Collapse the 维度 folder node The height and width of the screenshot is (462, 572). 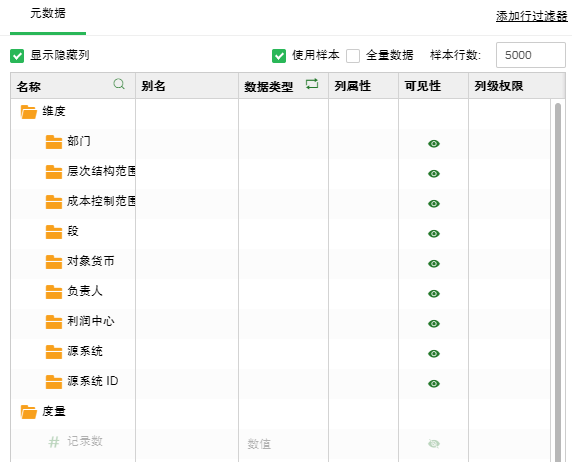[x=29, y=112]
